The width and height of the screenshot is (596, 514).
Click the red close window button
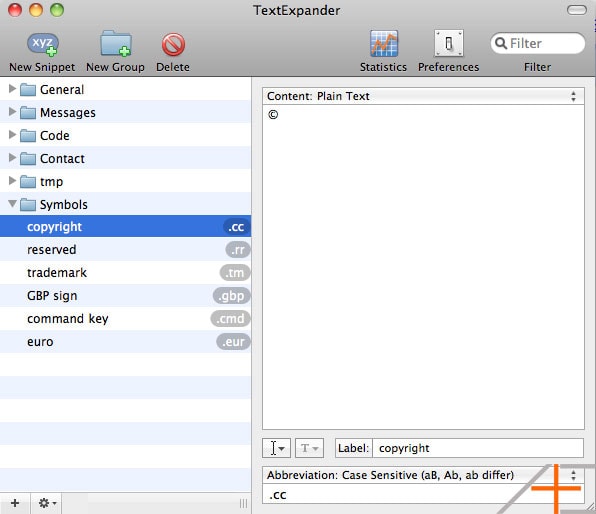tap(15, 10)
